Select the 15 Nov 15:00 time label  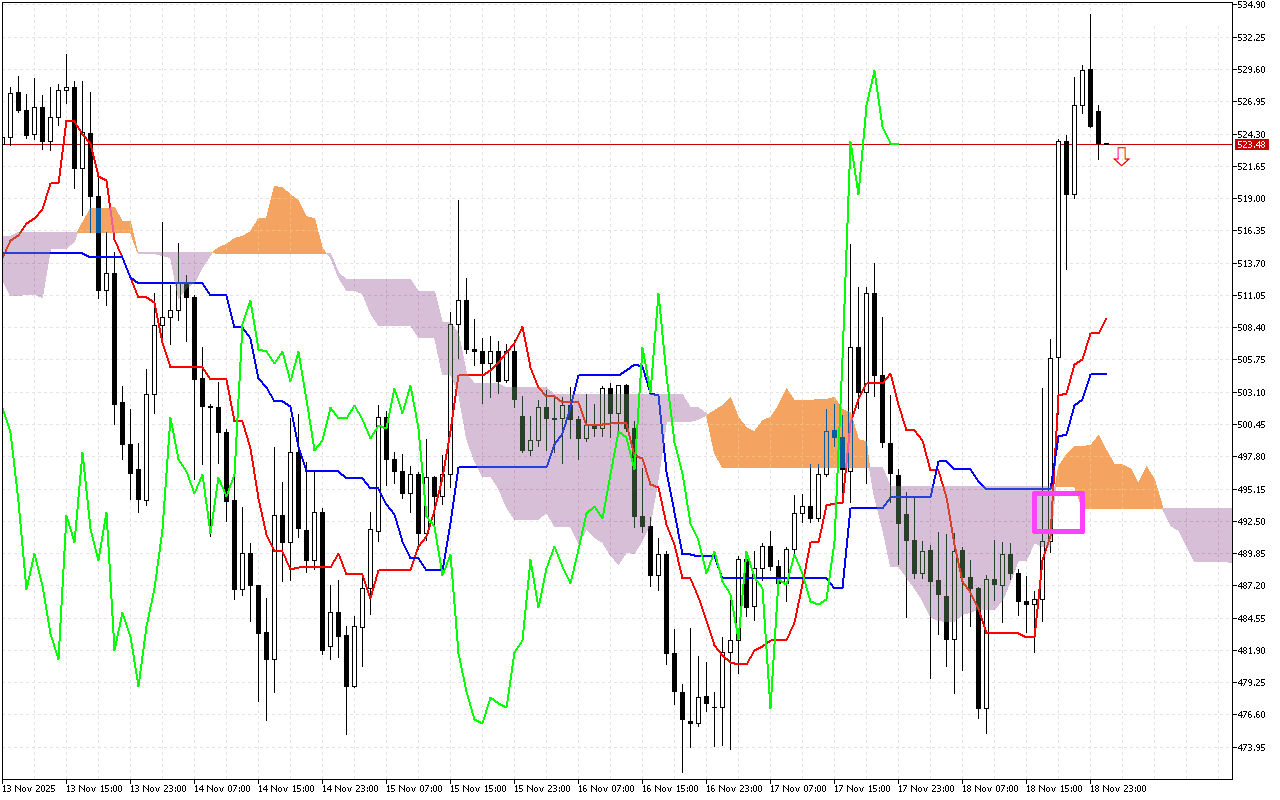coord(480,789)
